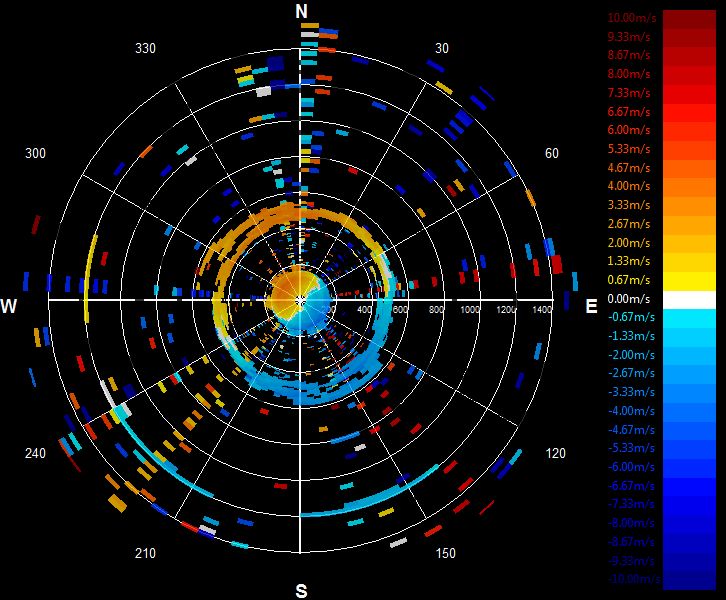
Task: Select the 210 degree bearing label
Action: [145, 553]
